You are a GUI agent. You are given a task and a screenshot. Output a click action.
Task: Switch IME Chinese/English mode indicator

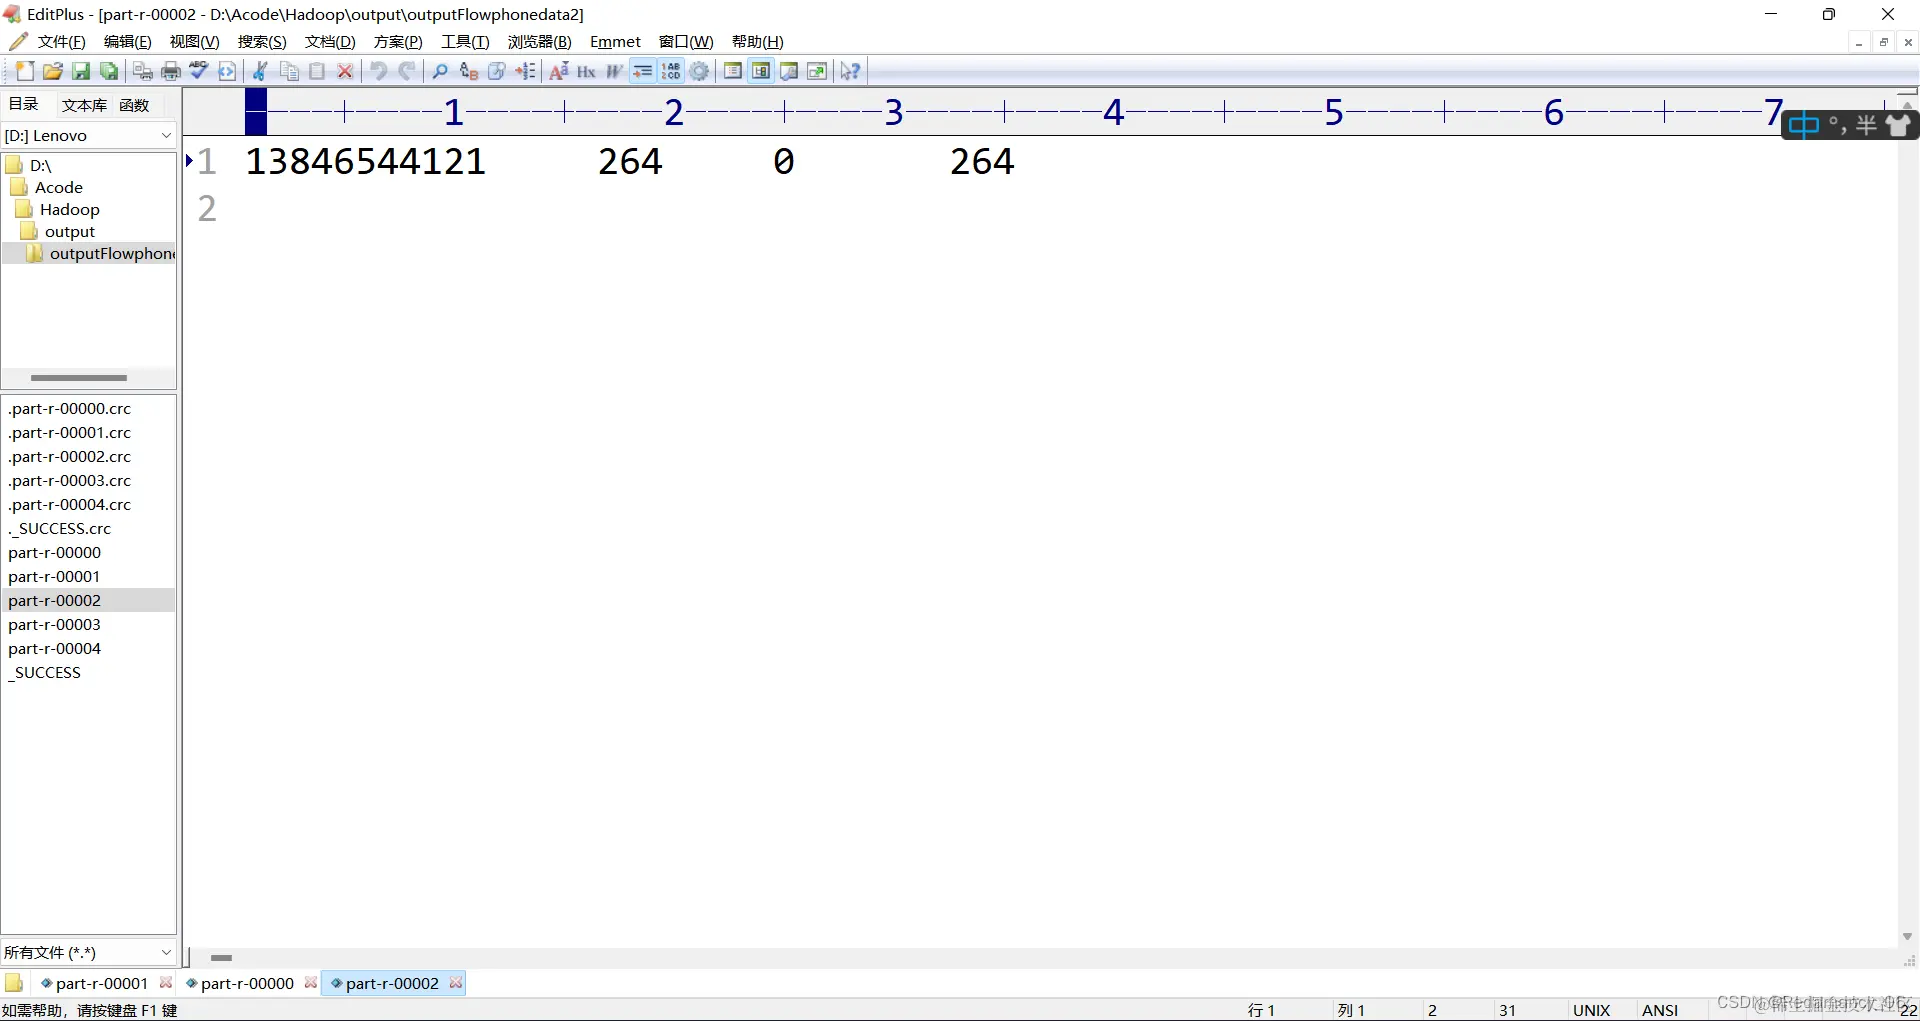pyautogui.click(x=1804, y=125)
